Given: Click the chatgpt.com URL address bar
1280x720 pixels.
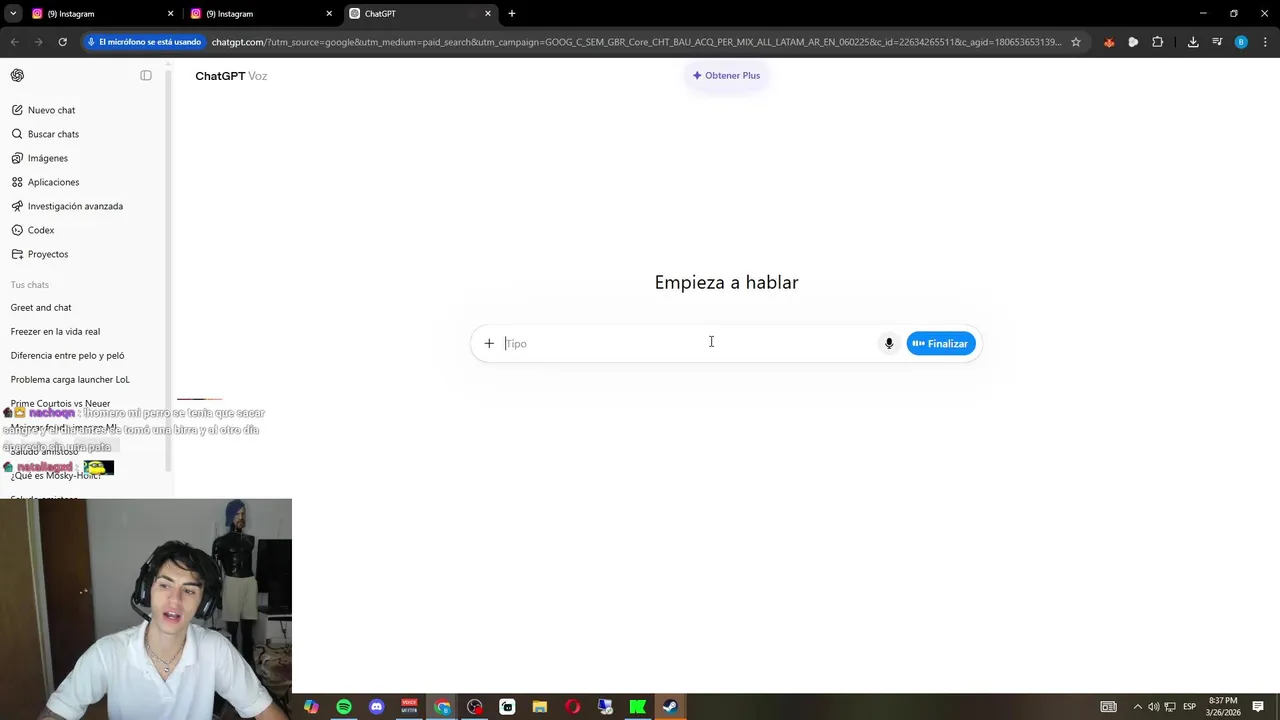Looking at the screenshot, I should (636, 42).
